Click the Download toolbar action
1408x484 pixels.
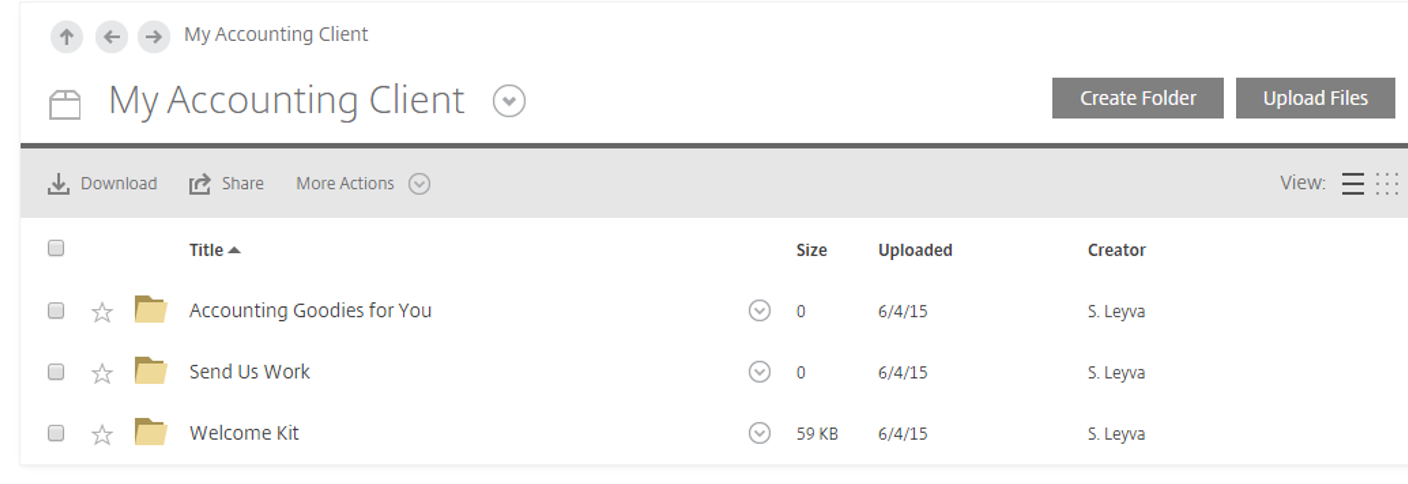click(x=103, y=184)
